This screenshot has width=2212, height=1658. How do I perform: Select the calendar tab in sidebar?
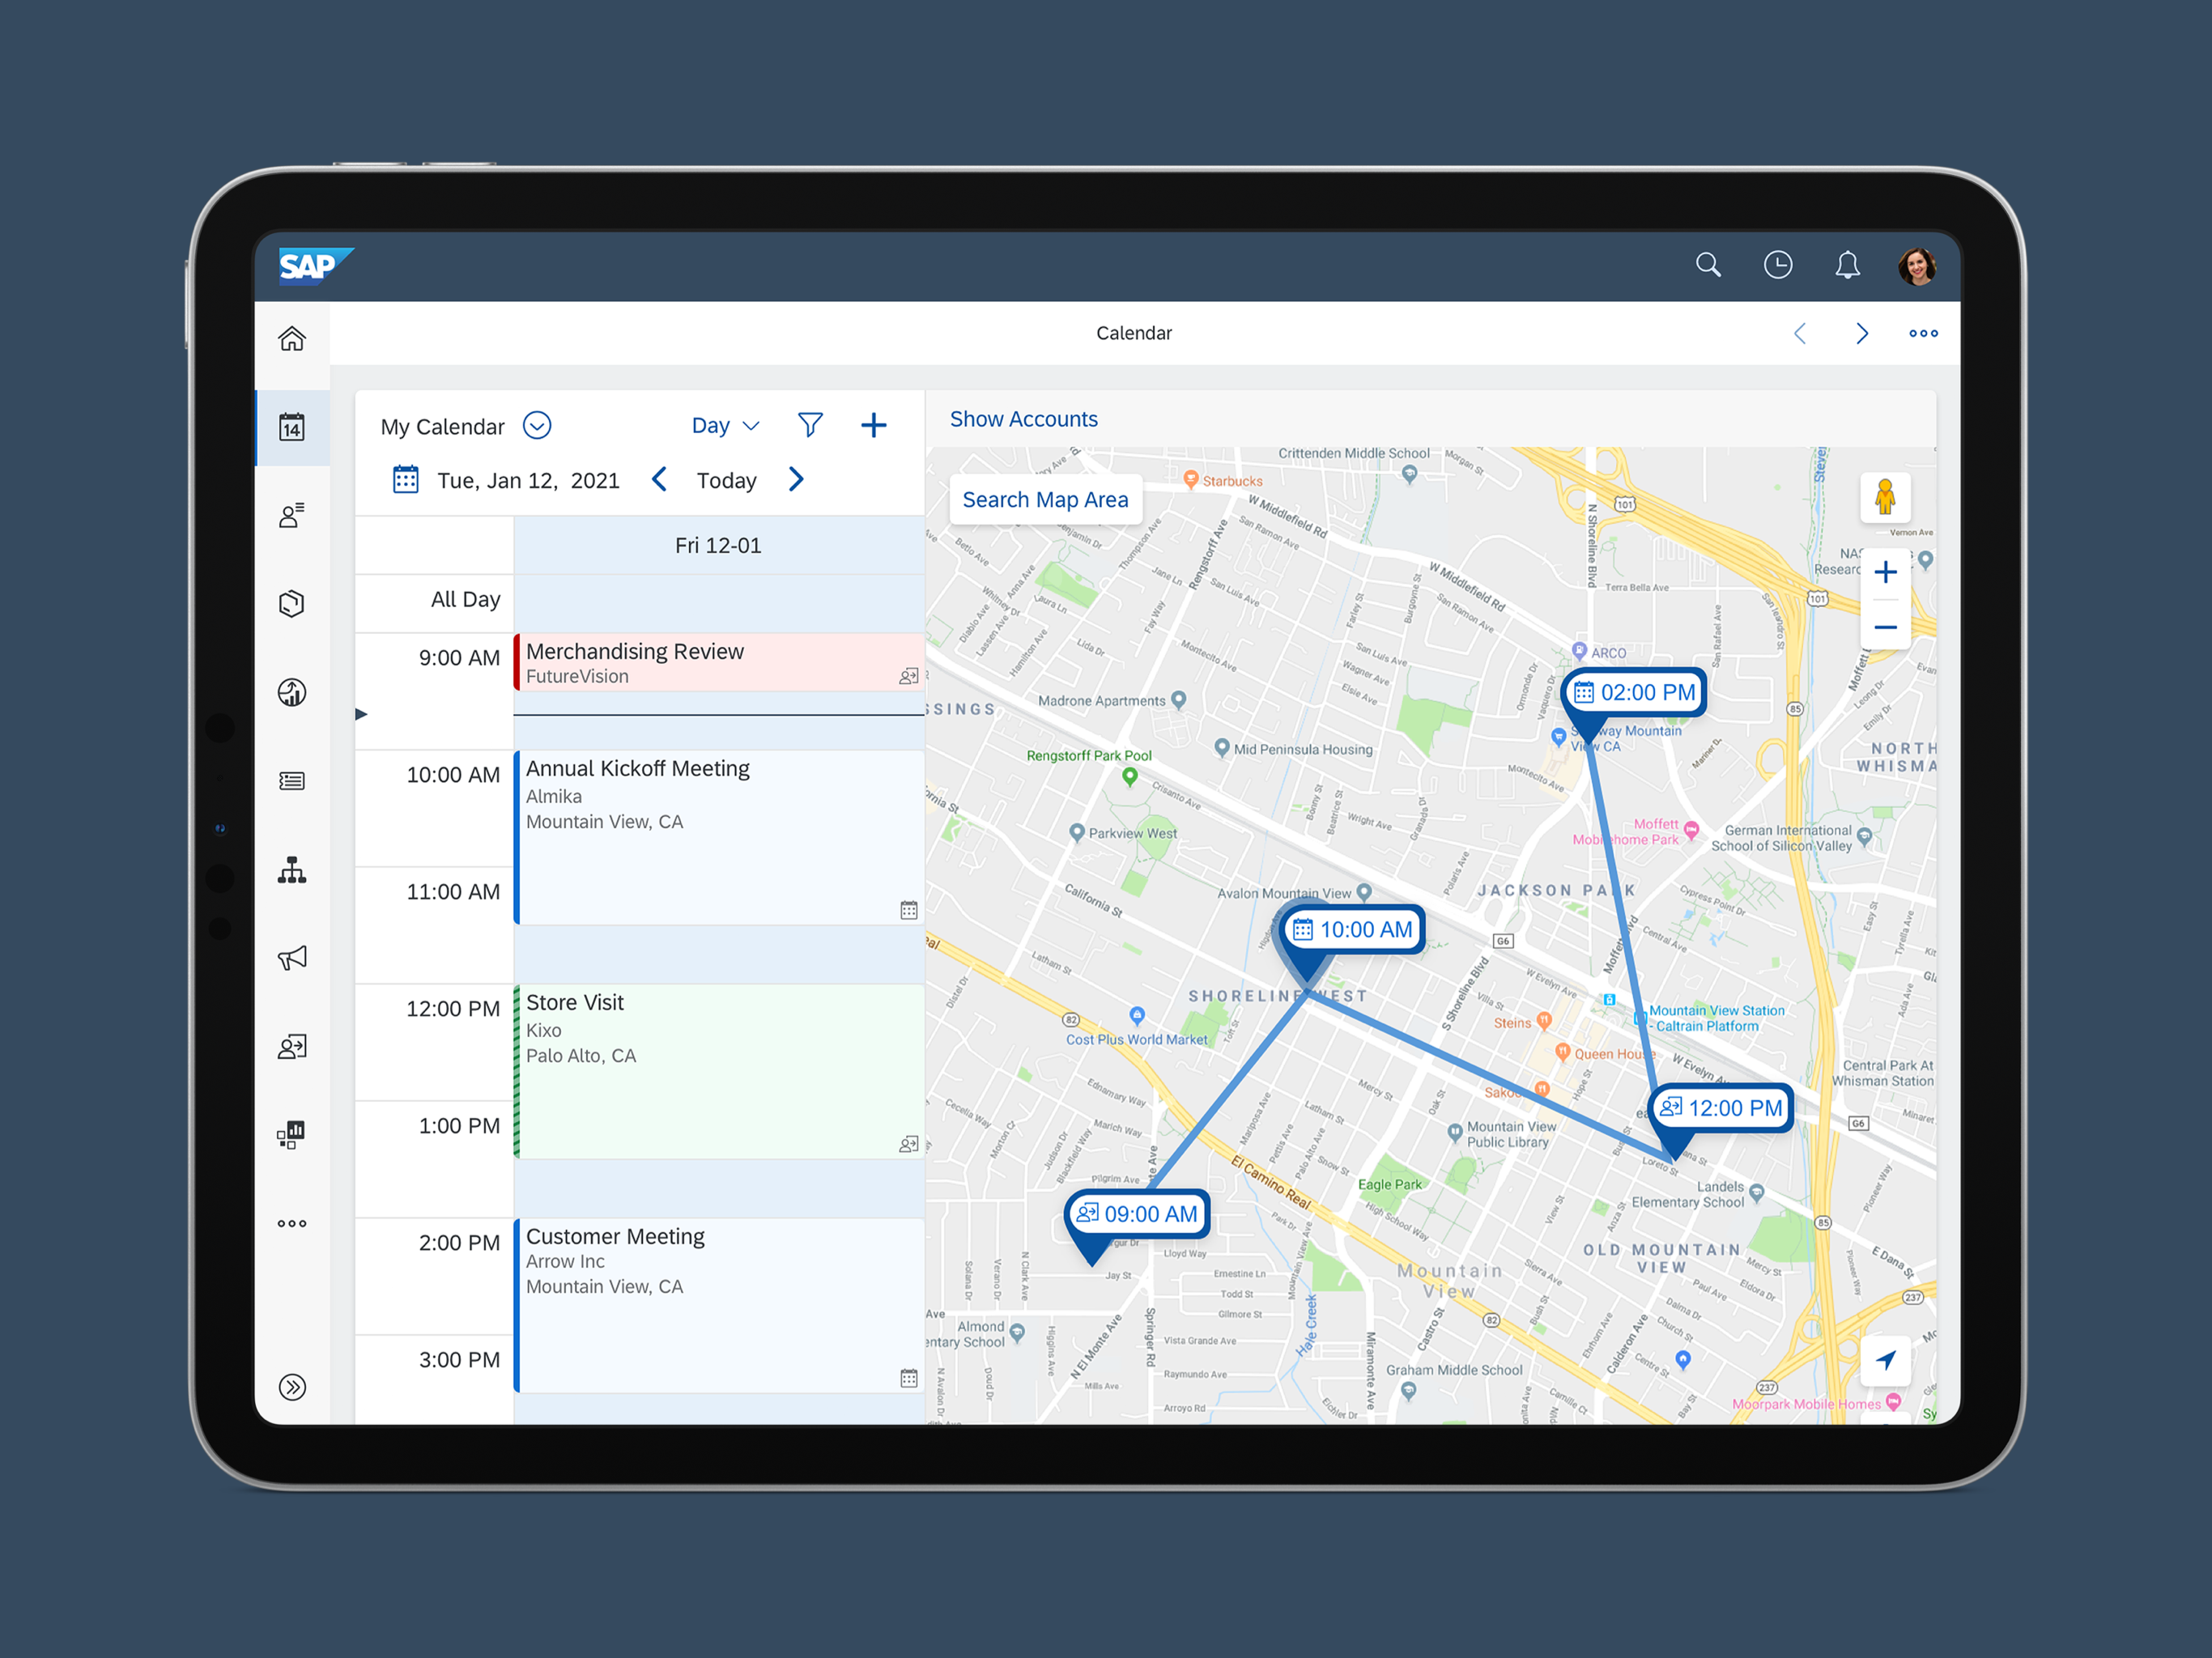[x=292, y=428]
